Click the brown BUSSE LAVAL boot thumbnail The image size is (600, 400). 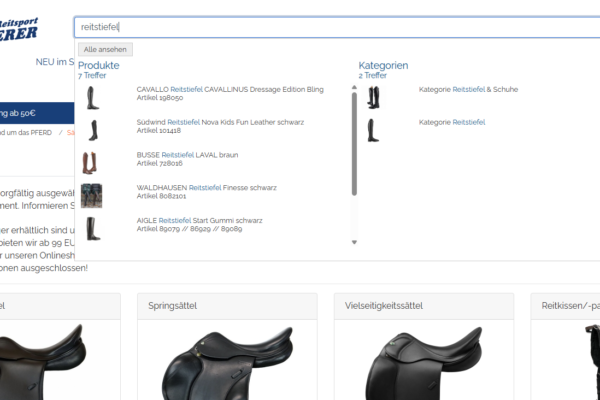(90, 163)
